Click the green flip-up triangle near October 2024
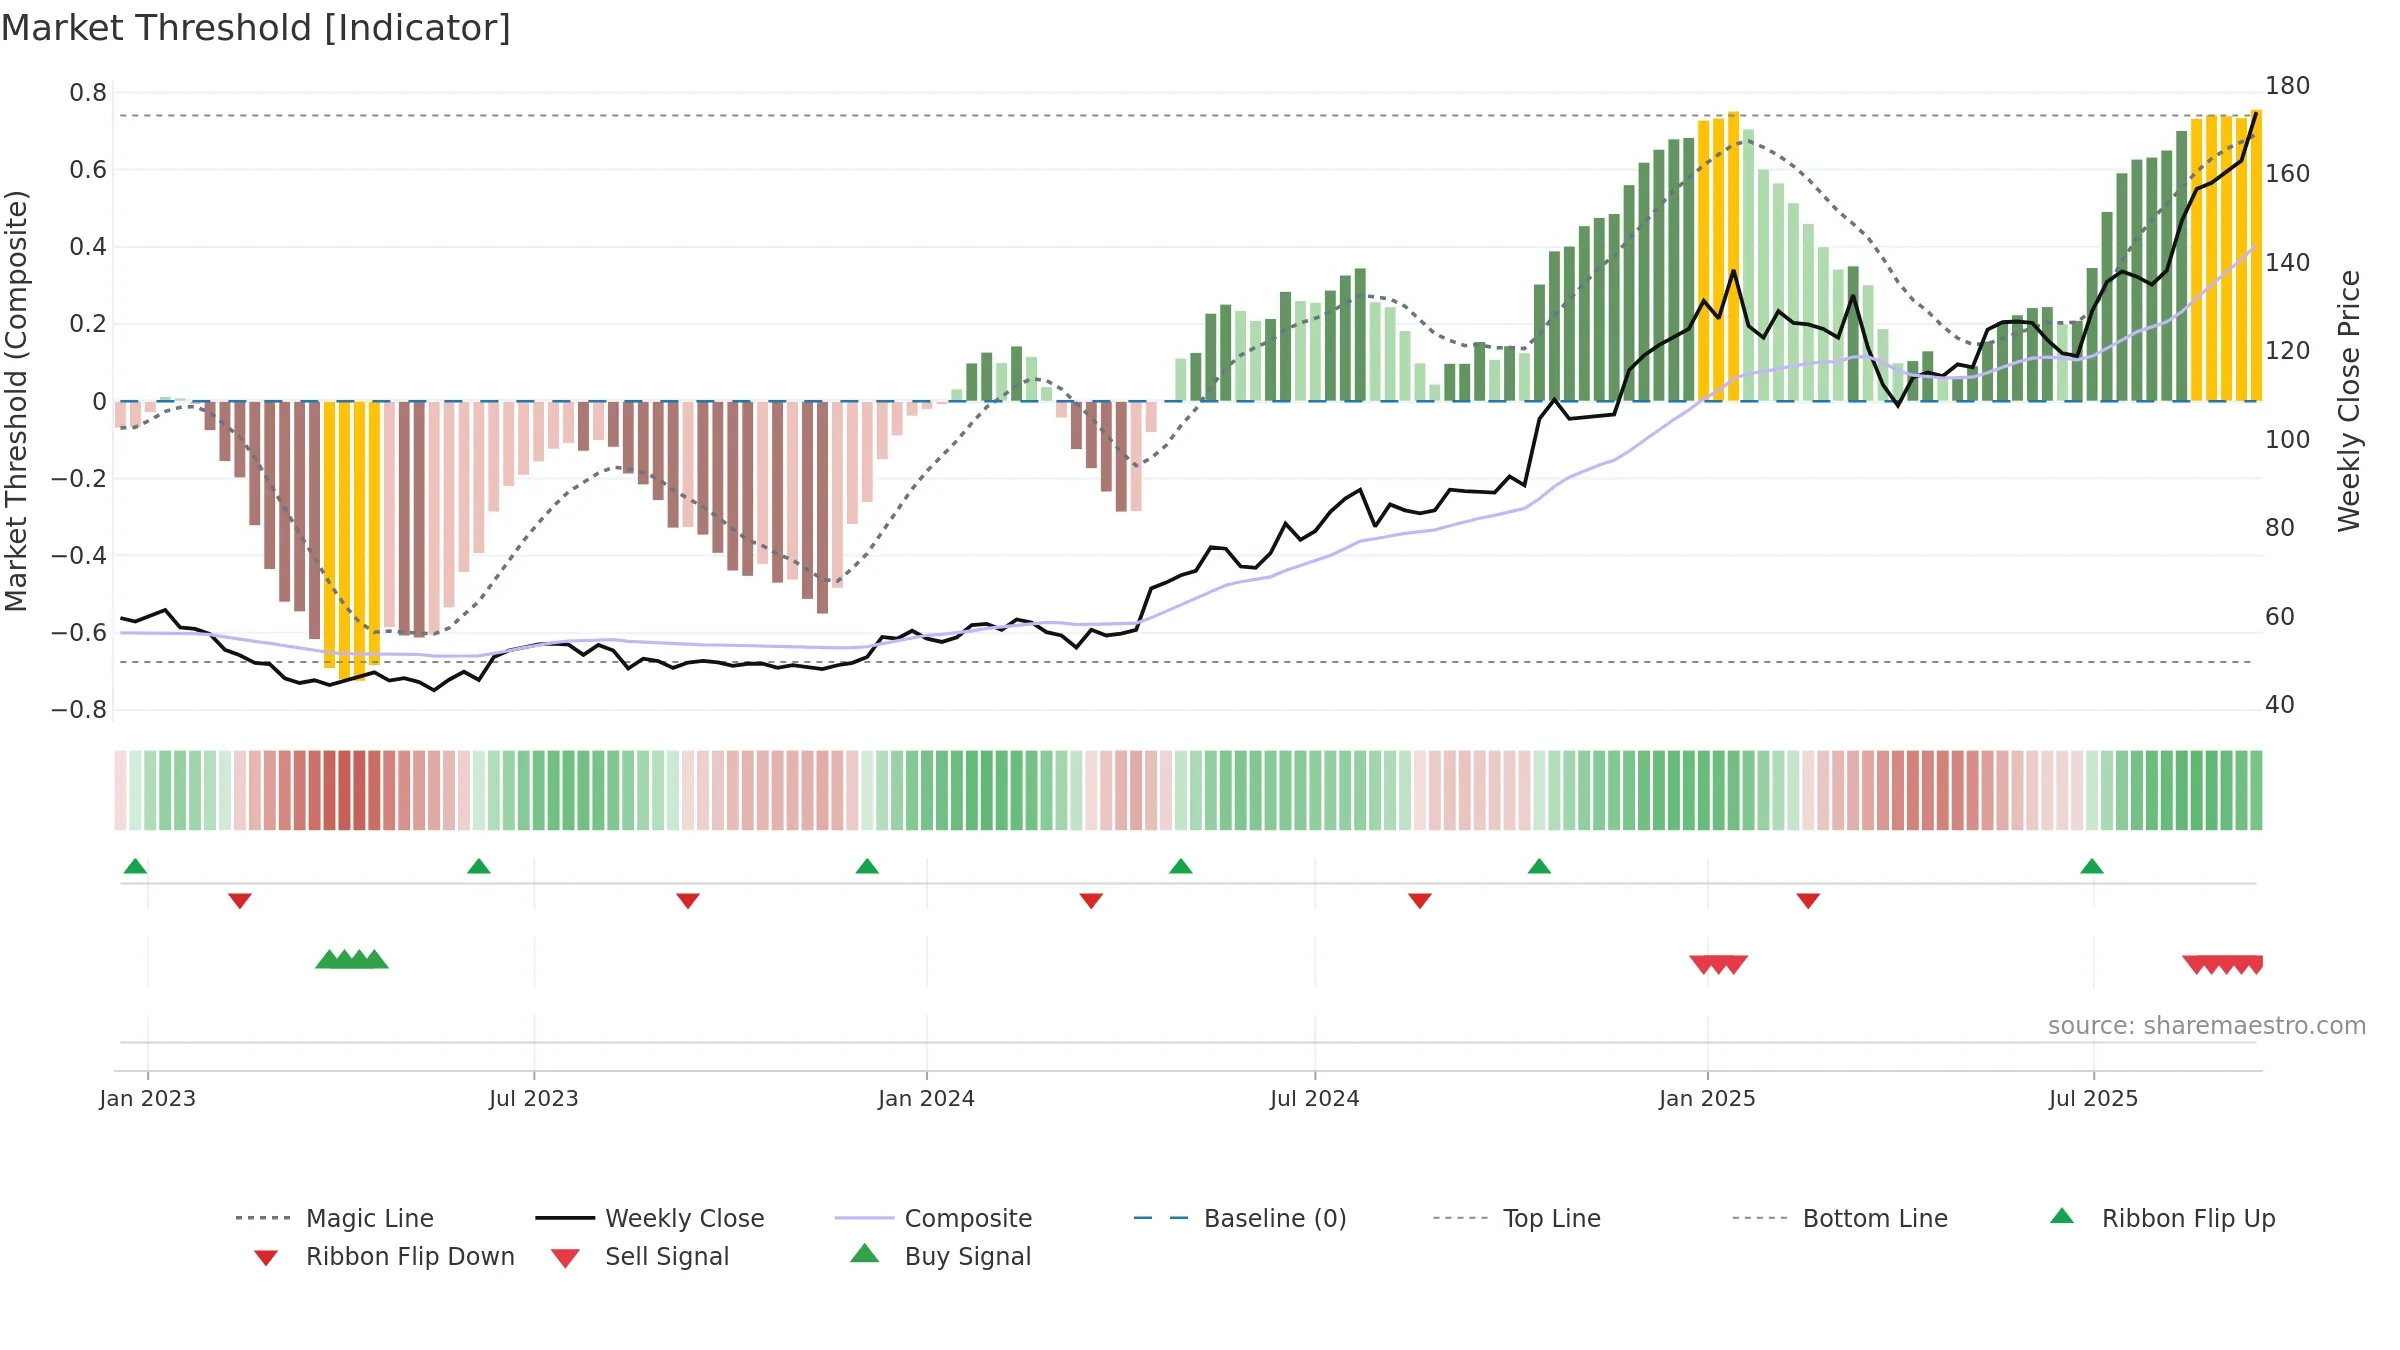The height and width of the screenshot is (1350, 2400). [x=1539, y=866]
